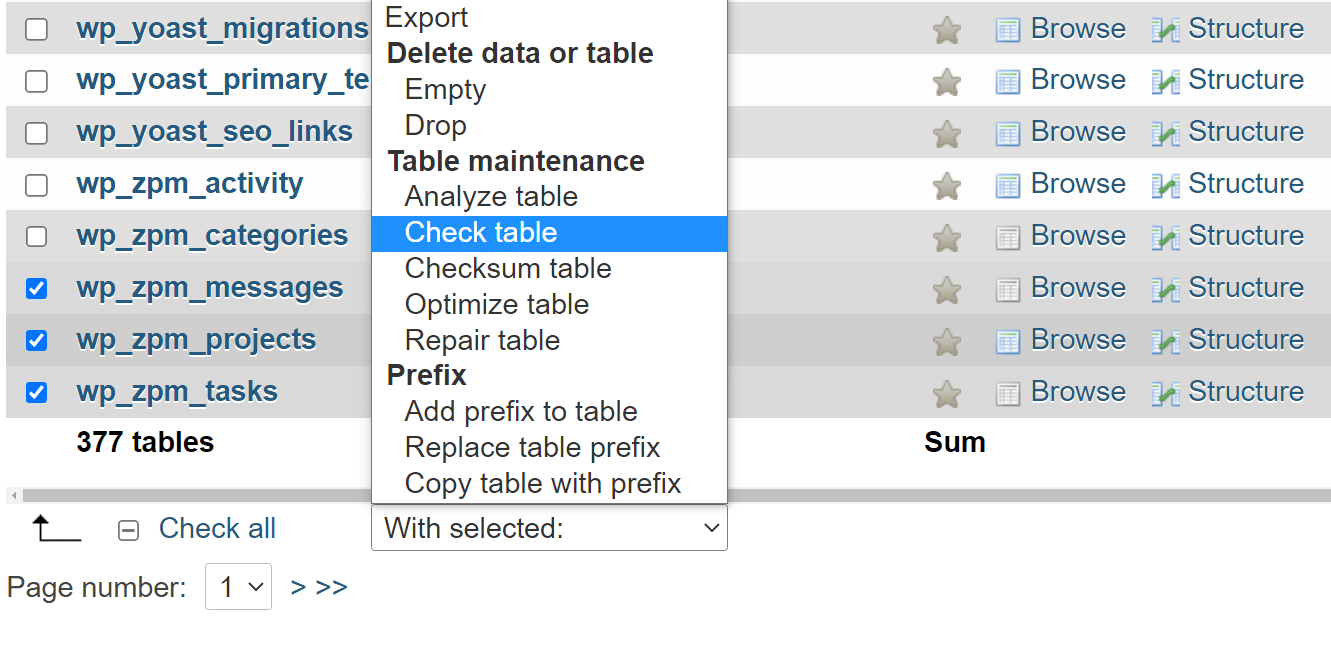Select 'Optimize table' in the menu
The width and height of the screenshot is (1331, 649).
(x=496, y=304)
